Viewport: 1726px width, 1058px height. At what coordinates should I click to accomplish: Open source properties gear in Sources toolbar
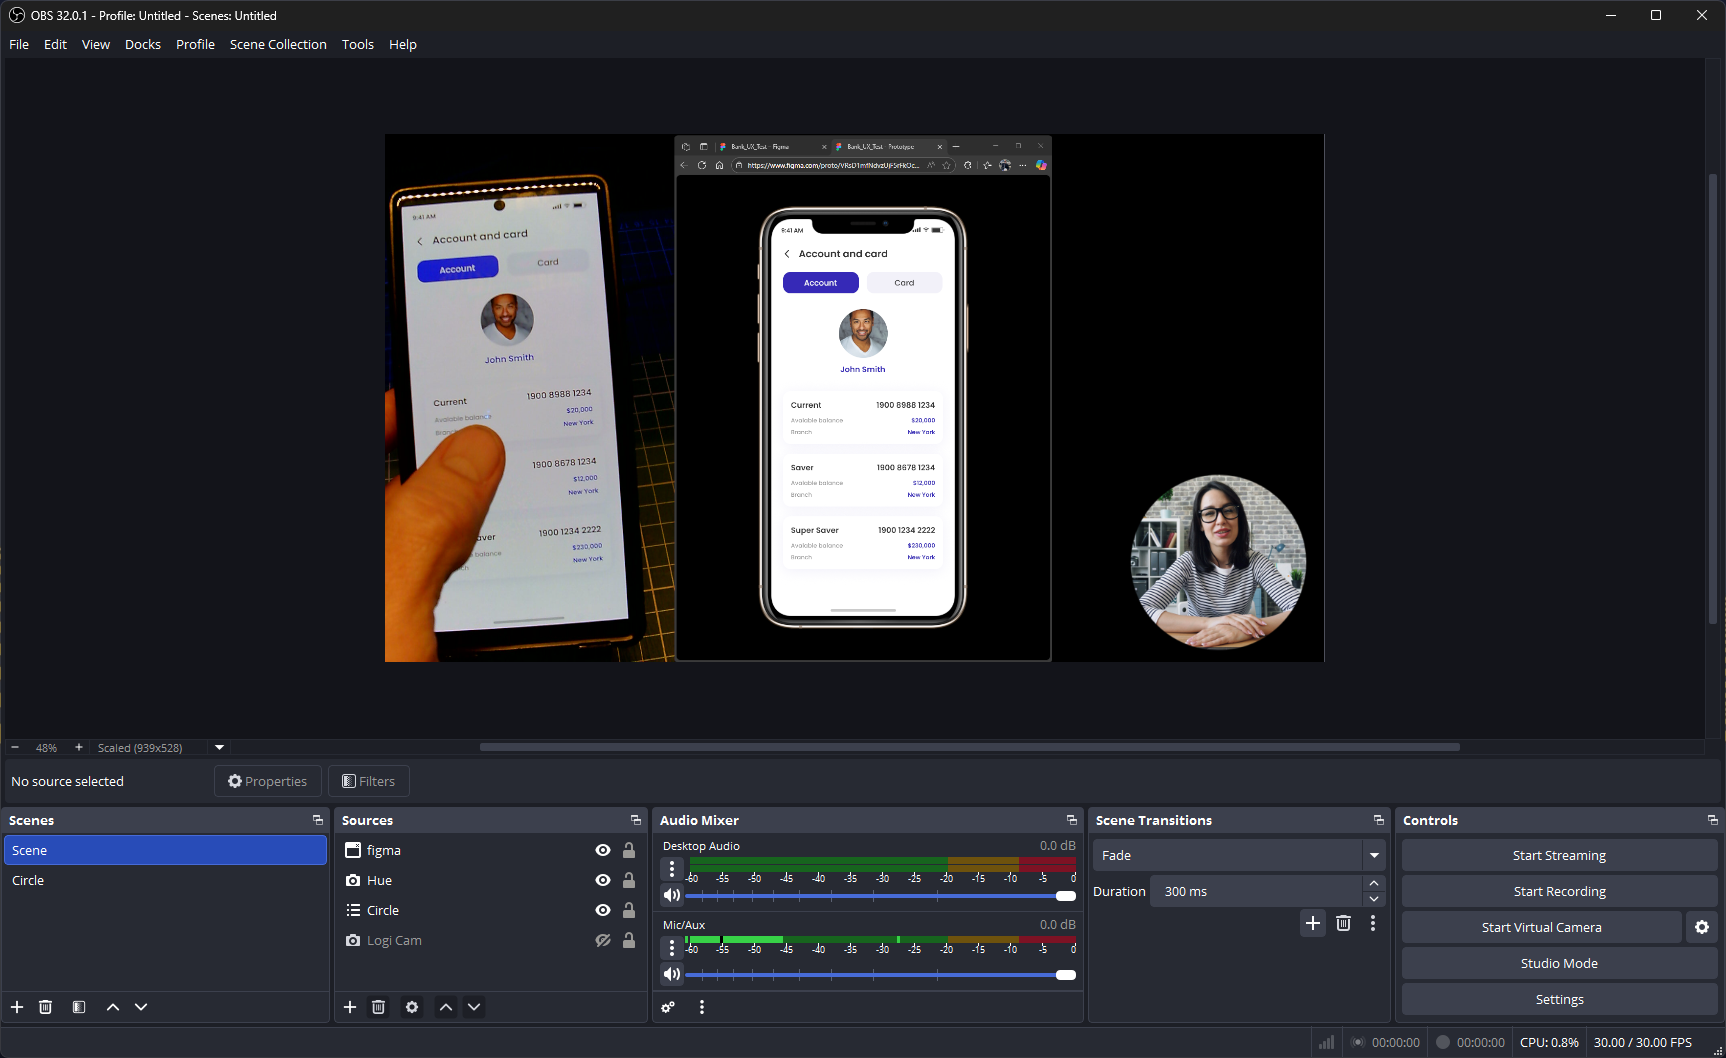click(412, 1007)
